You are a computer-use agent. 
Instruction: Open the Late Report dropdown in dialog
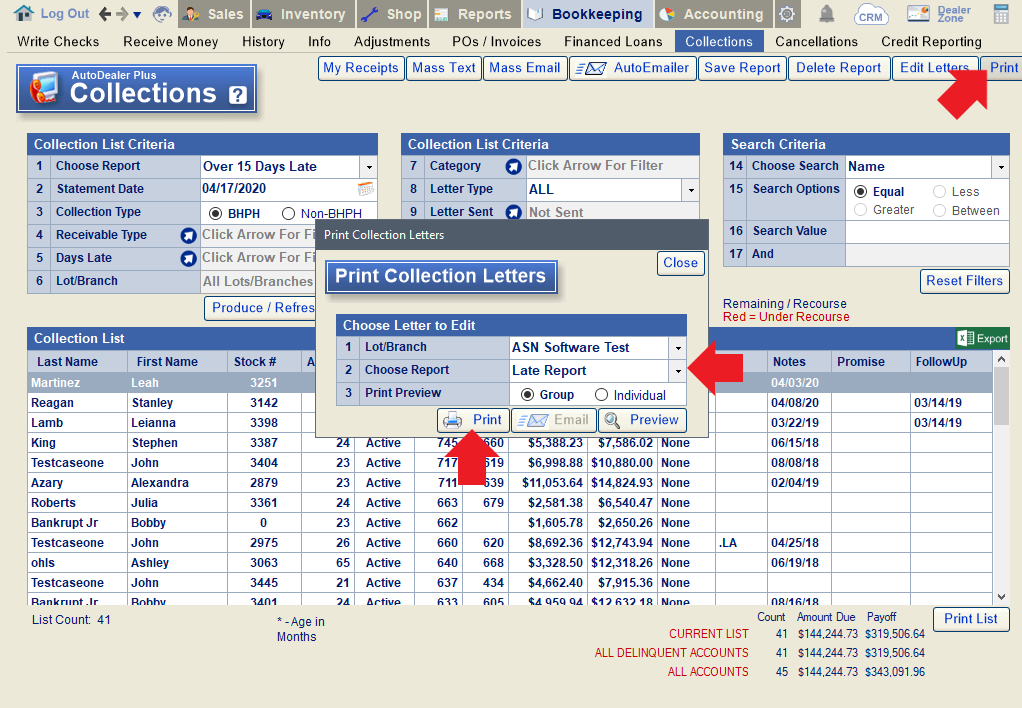pos(678,372)
